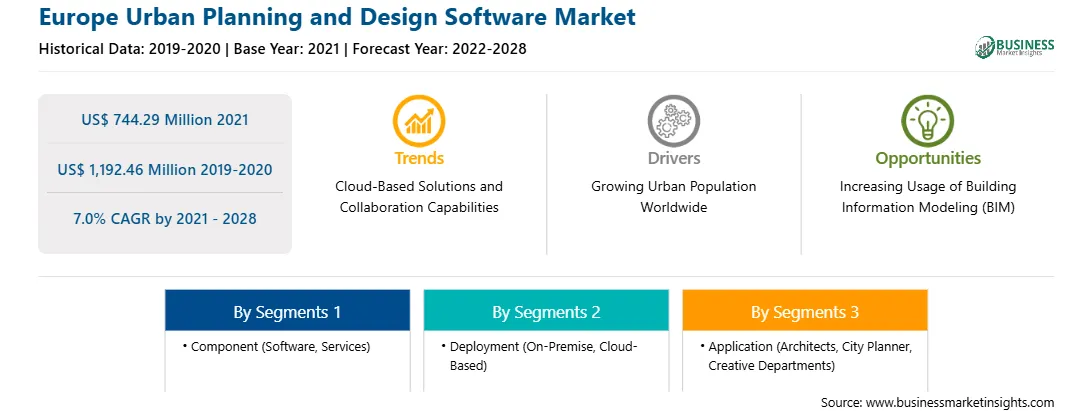Click the orange Trends chart icon

tap(419, 121)
